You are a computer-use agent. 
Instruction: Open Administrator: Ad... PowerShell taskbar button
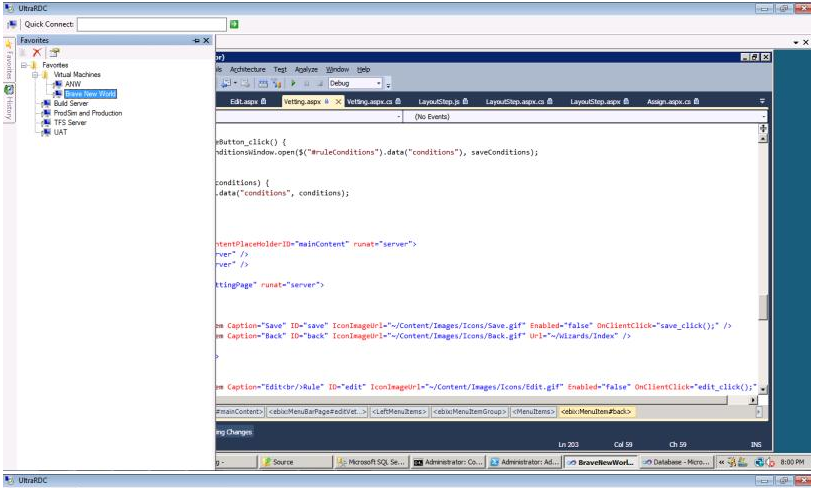[x=524, y=461]
